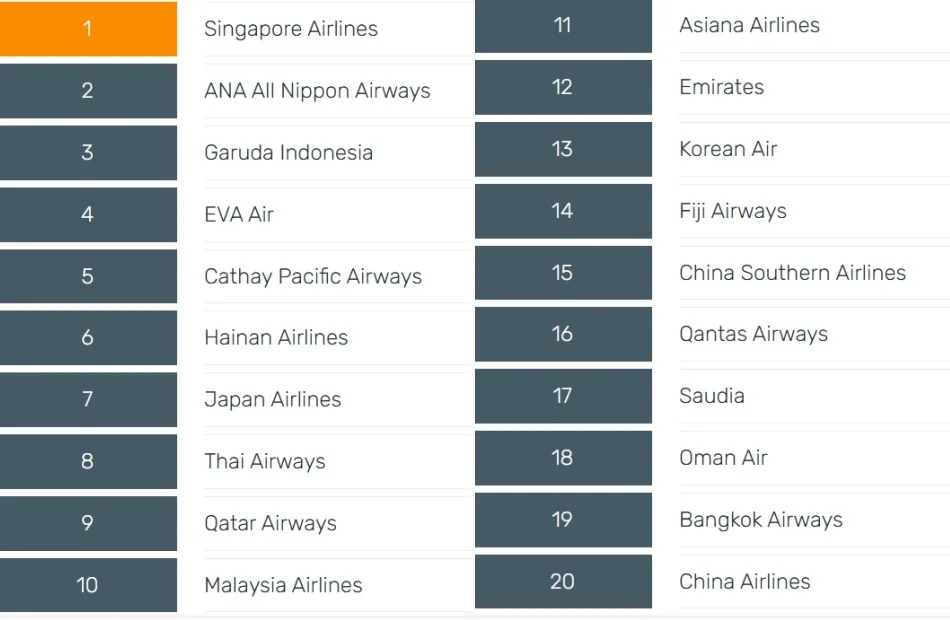
Task: Select the number 19 box for Bangkok Airways
Action: [563, 520]
